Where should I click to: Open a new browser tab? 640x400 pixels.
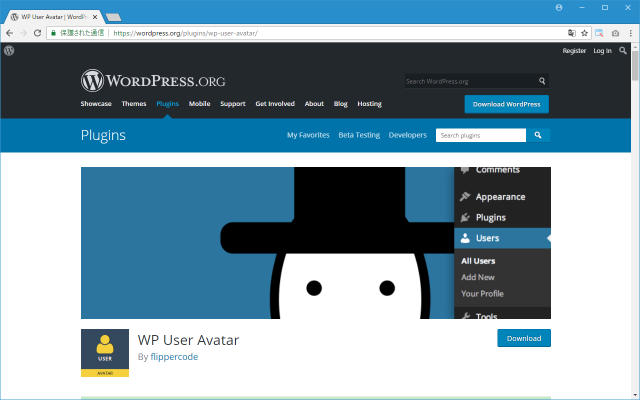tap(113, 17)
